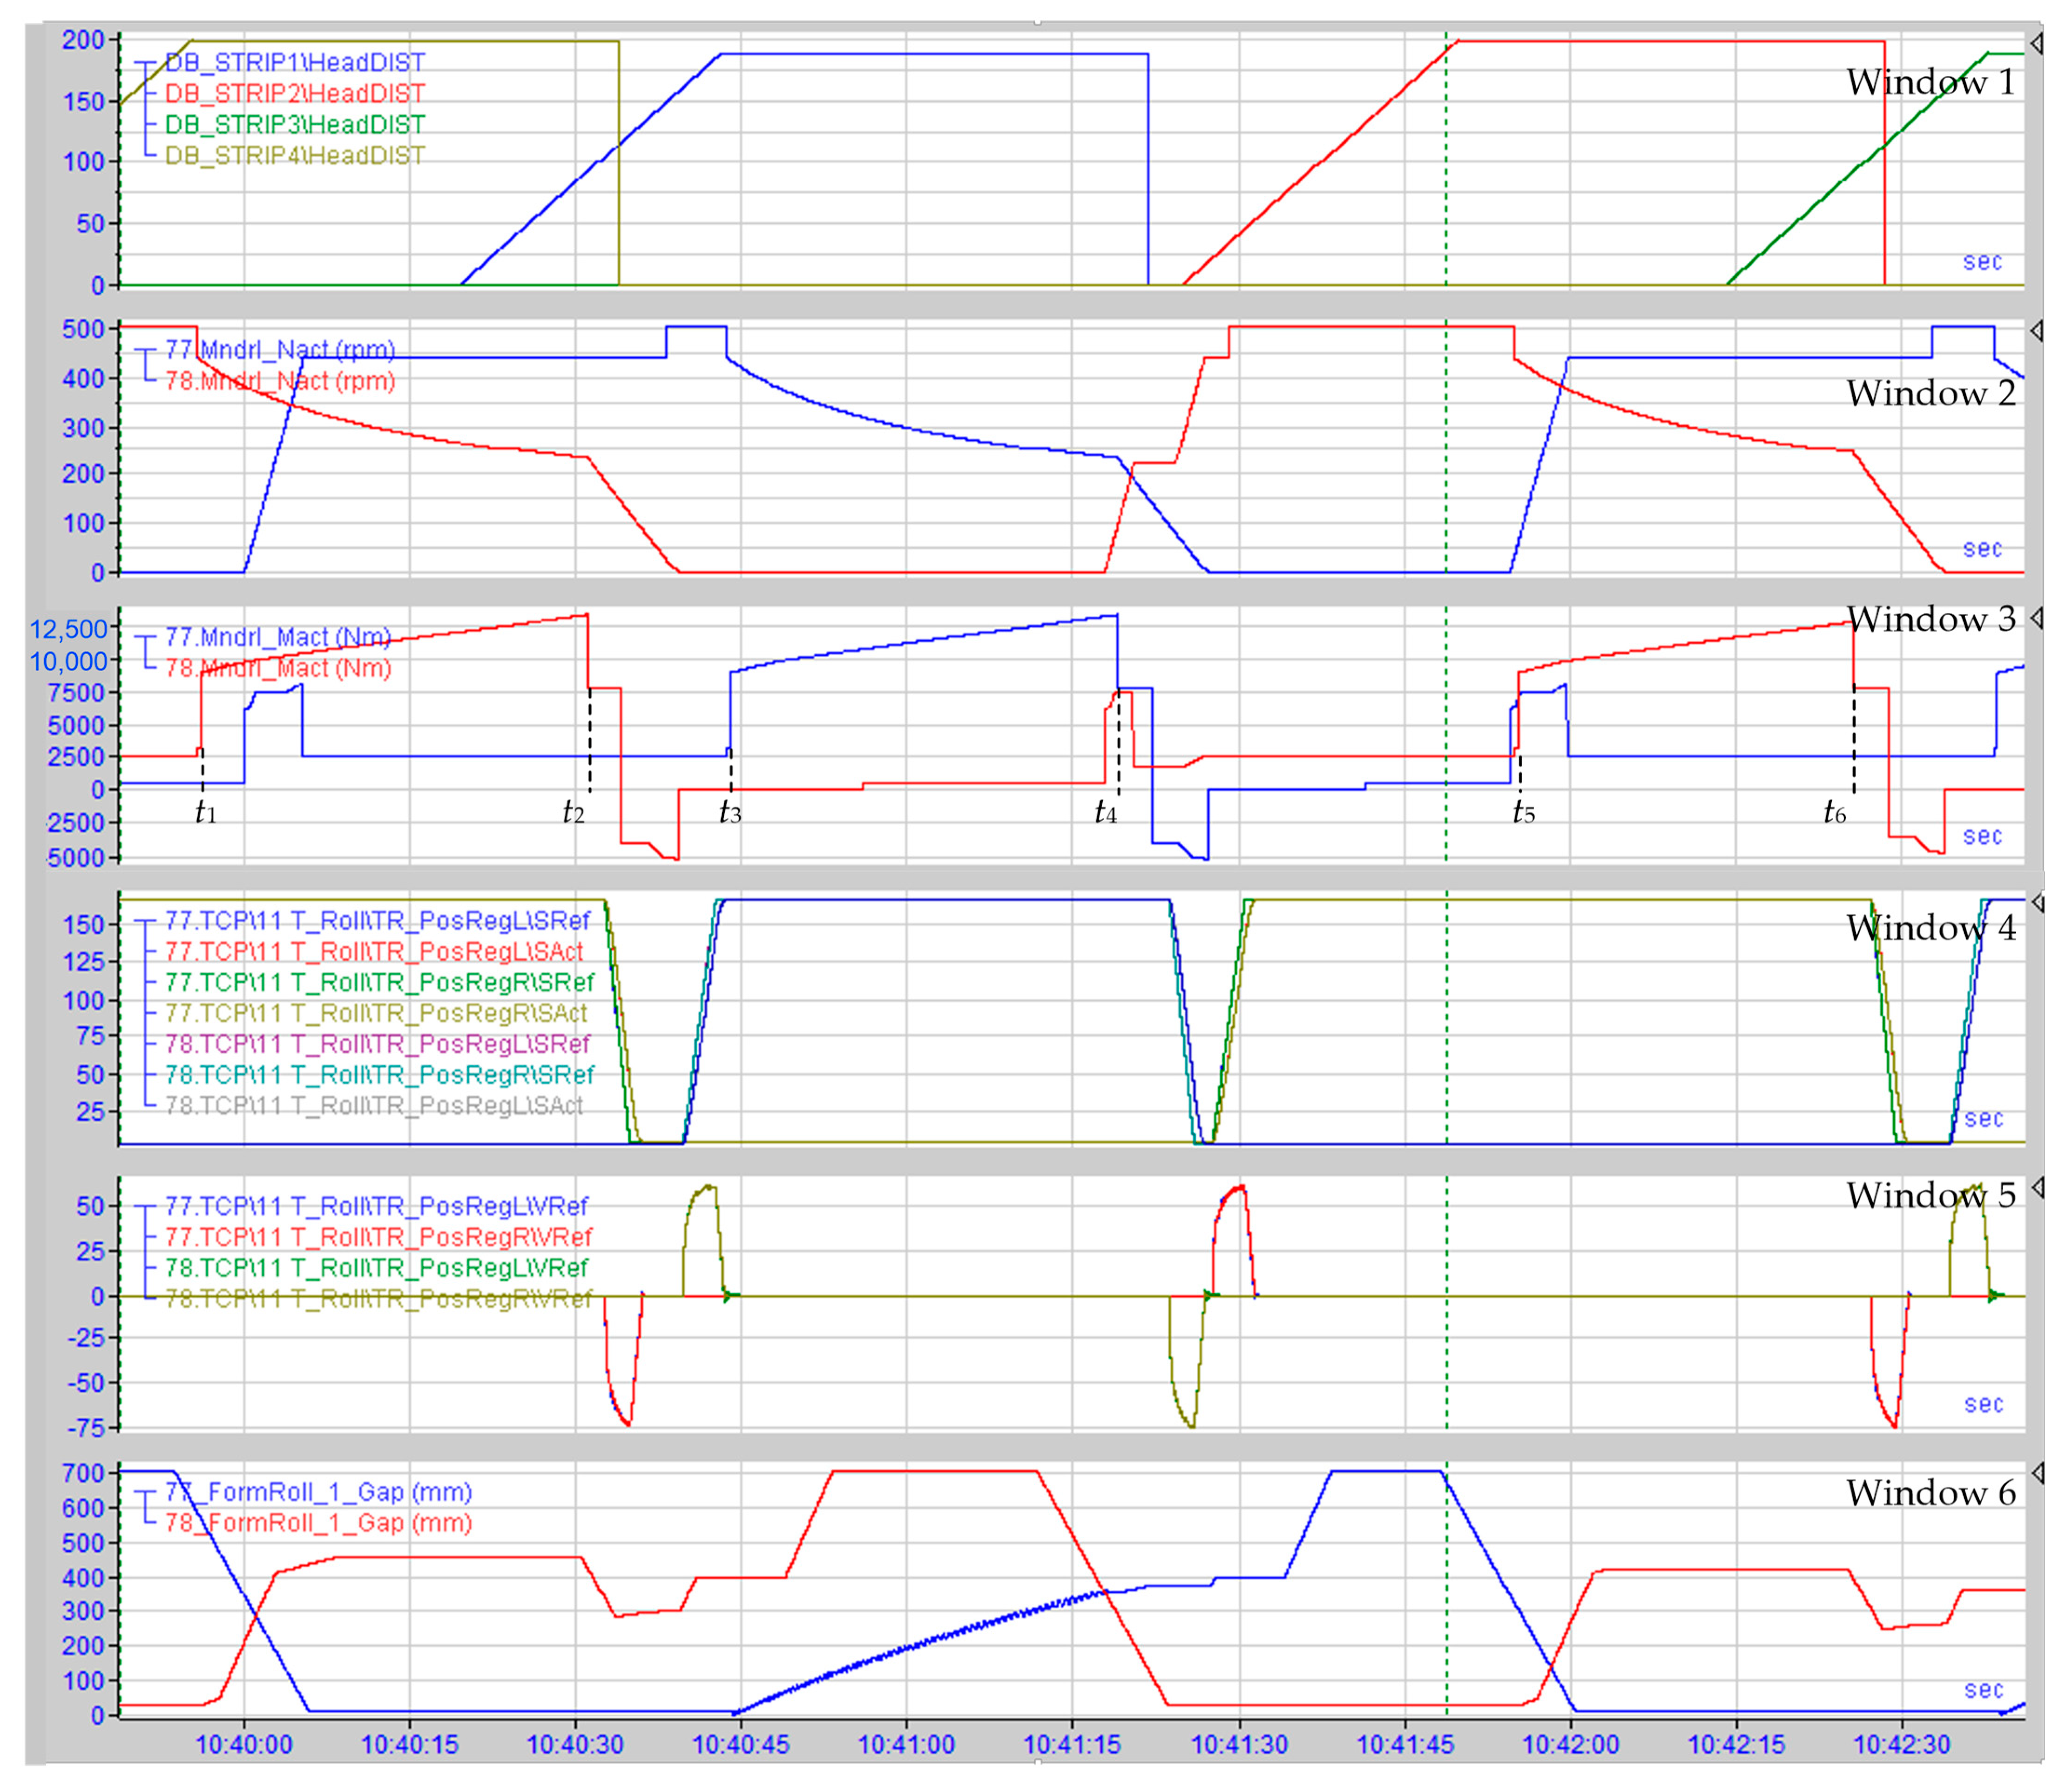This screenshot has width=2072, height=1779.
Task: Click the triangle arrow beside Window 2
Action: pos(2037,330)
